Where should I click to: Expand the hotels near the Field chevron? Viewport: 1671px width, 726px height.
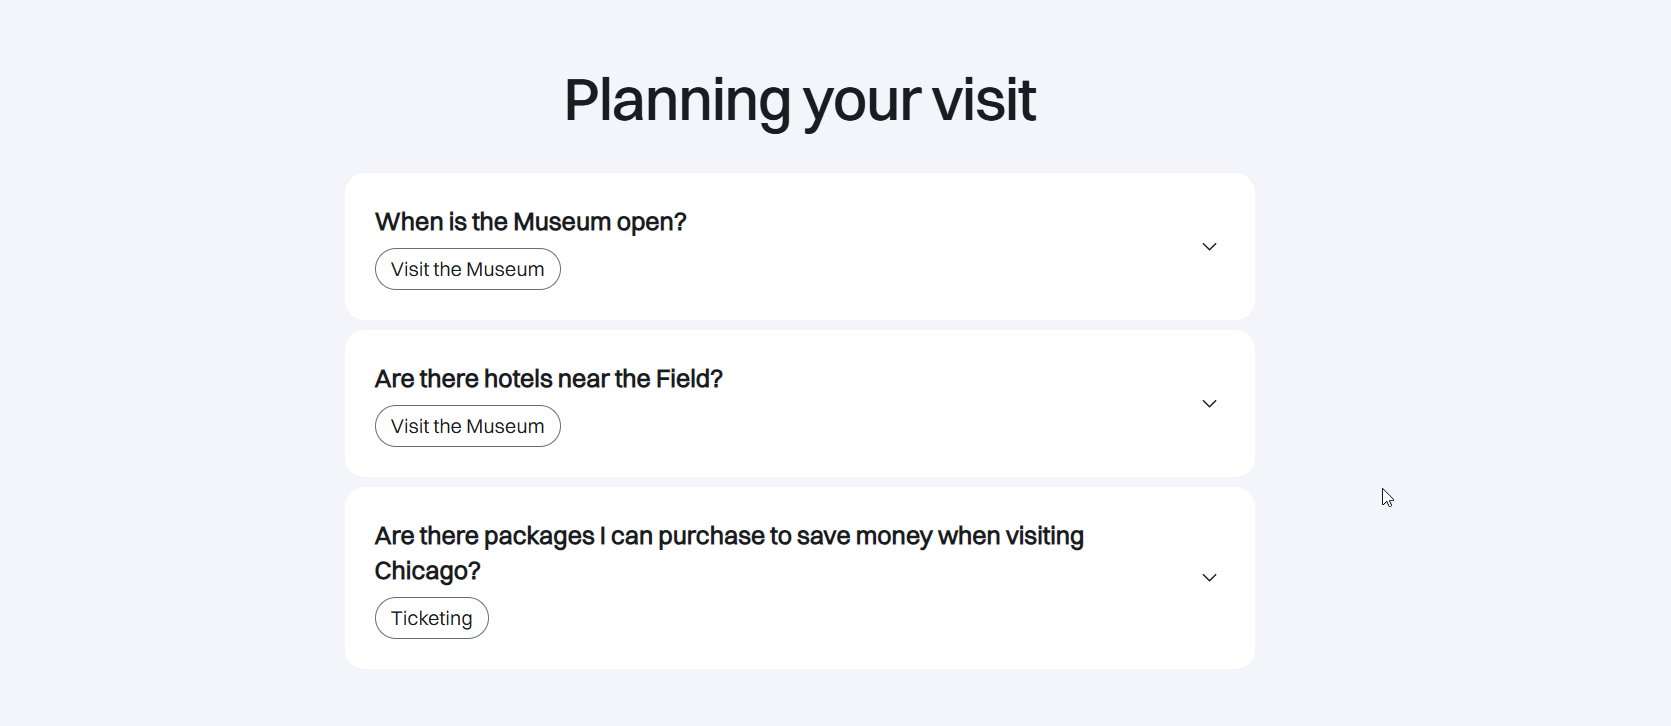tap(1209, 404)
